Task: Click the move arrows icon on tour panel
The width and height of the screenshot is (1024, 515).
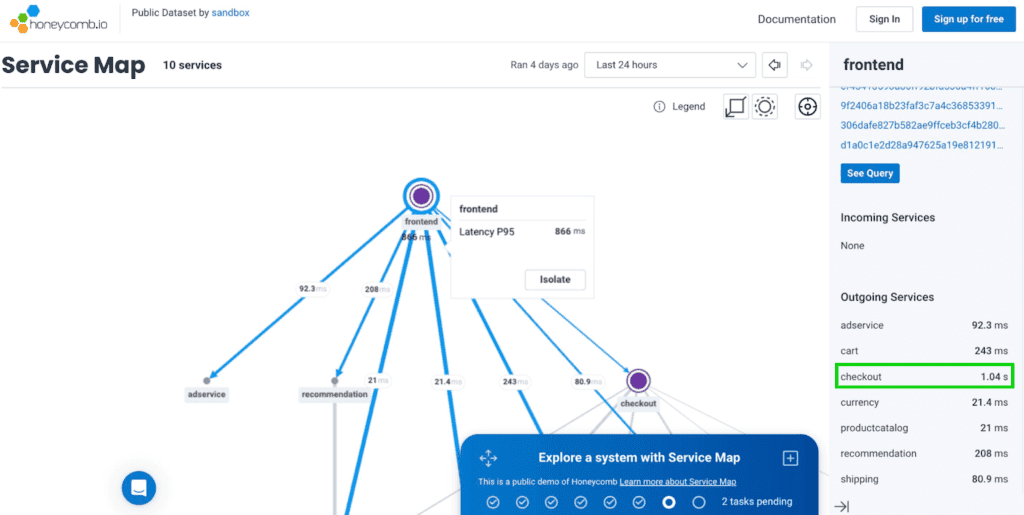Action: click(488, 458)
